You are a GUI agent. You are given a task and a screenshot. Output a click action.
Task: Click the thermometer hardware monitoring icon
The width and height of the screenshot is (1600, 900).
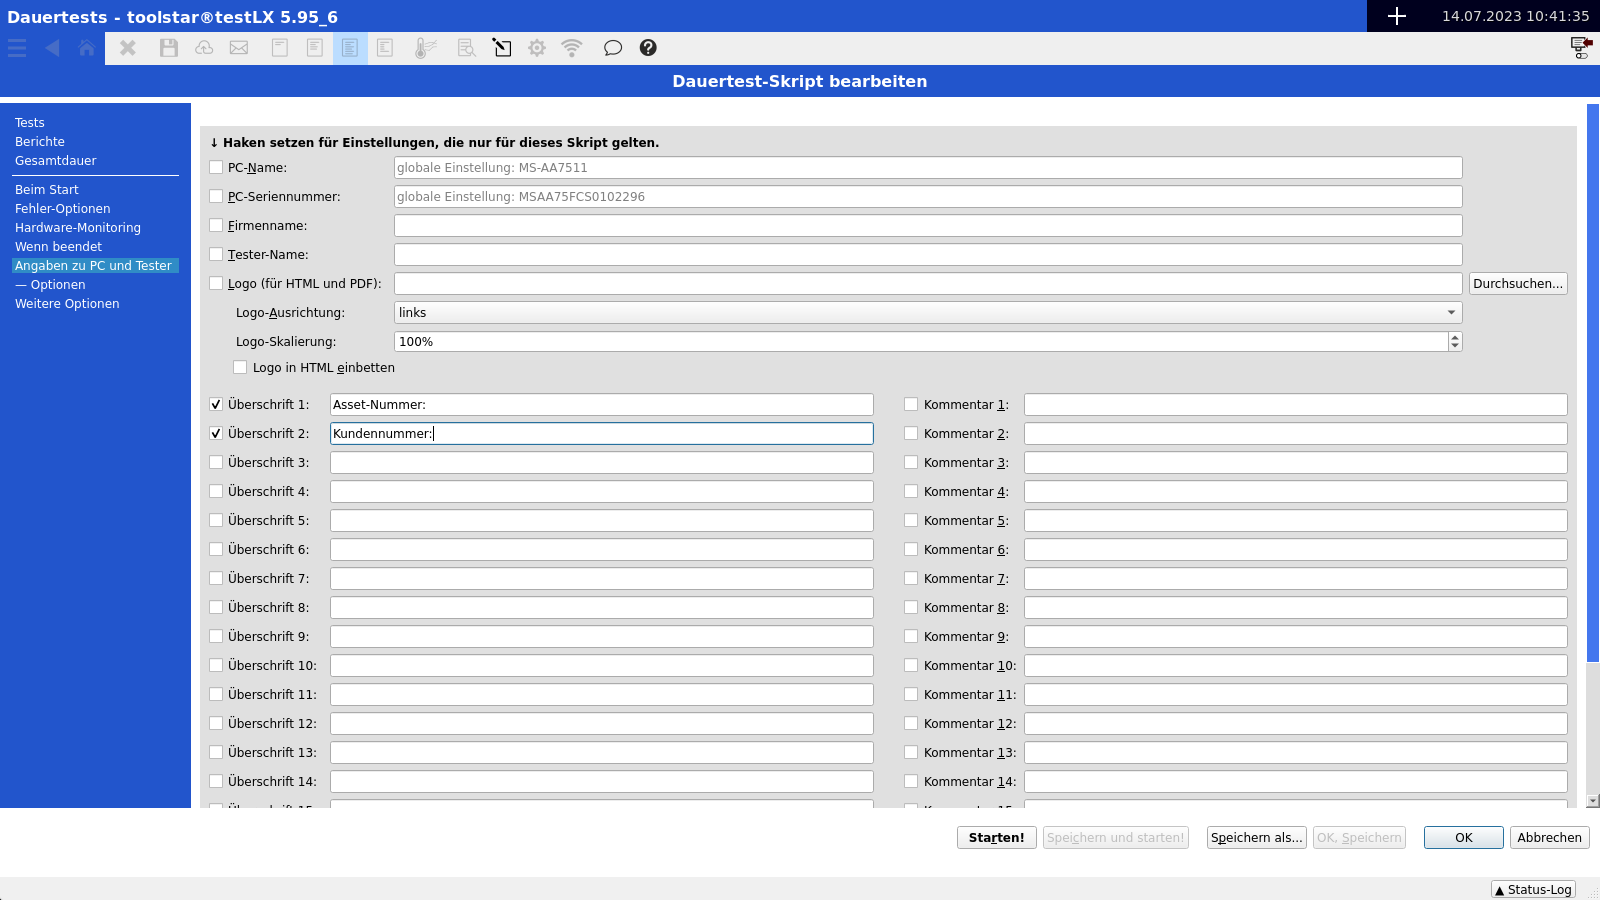(425, 48)
